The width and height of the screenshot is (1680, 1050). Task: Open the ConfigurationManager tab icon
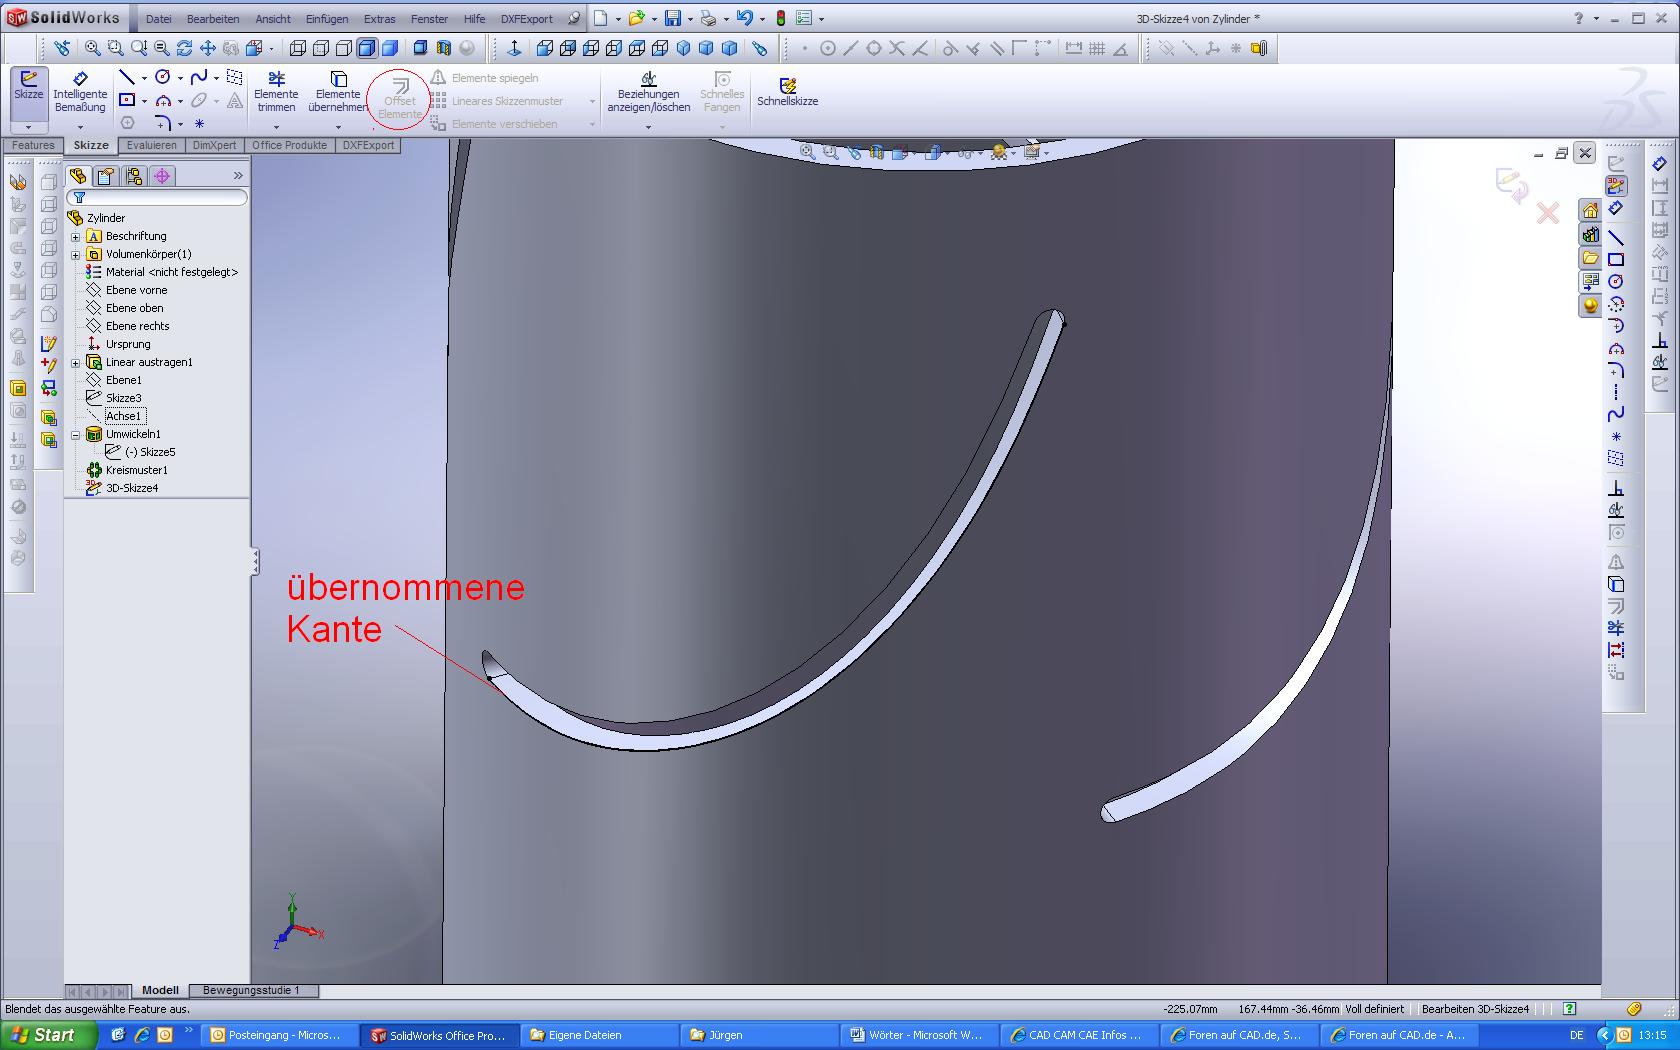click(x=134, y=176)
